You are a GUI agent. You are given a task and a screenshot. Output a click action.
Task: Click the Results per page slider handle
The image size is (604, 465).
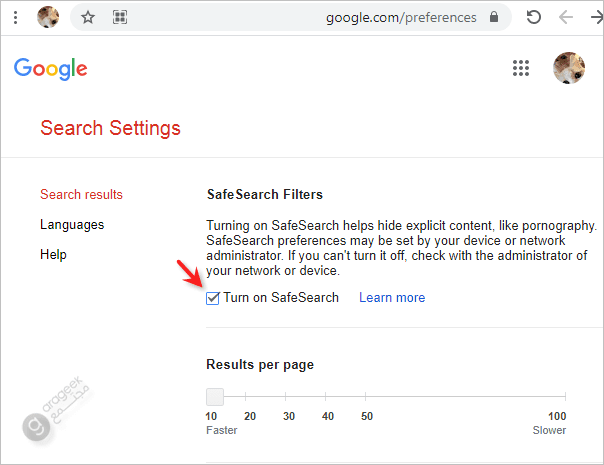click(x=215, y=396)
